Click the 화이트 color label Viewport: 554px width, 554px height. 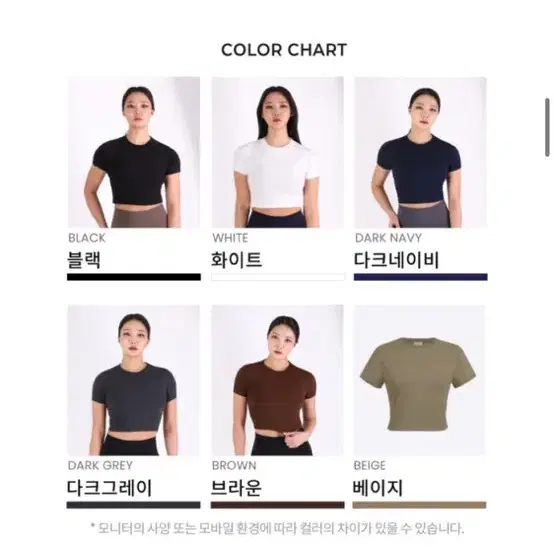click(237, 260)
